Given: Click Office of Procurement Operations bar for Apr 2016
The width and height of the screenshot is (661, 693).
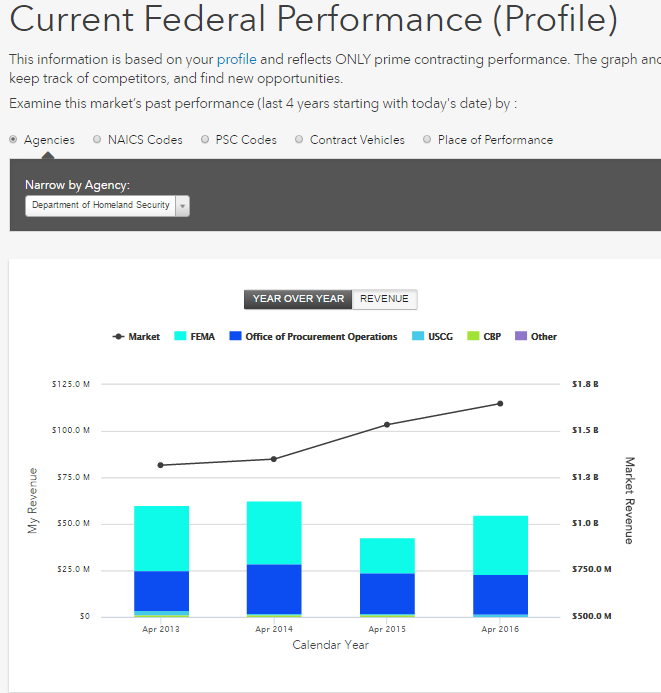Looking at the screenshot, I should [x=501, y=594].
